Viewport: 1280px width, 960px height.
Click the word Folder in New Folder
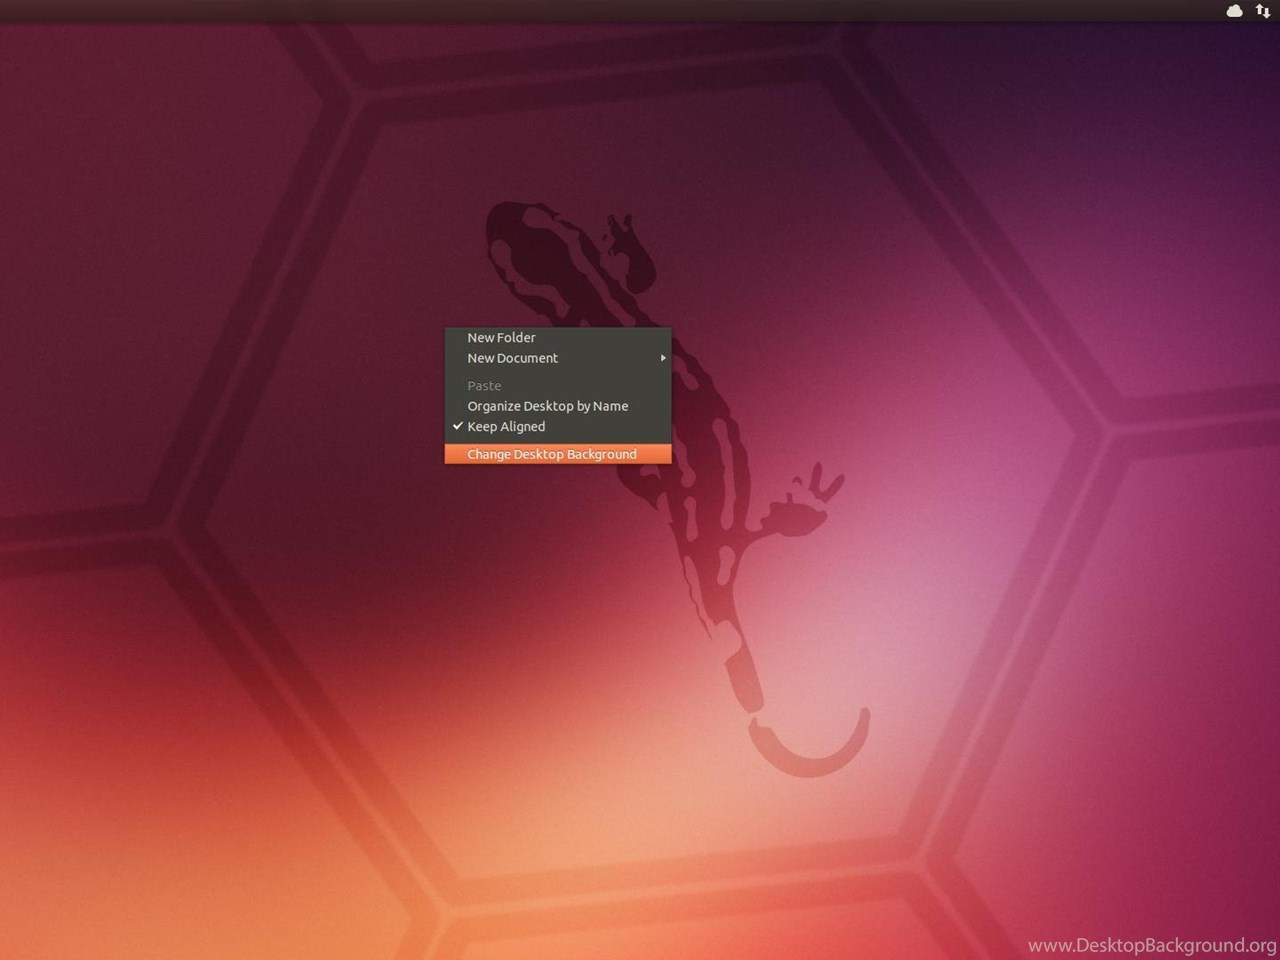[517, 338]
